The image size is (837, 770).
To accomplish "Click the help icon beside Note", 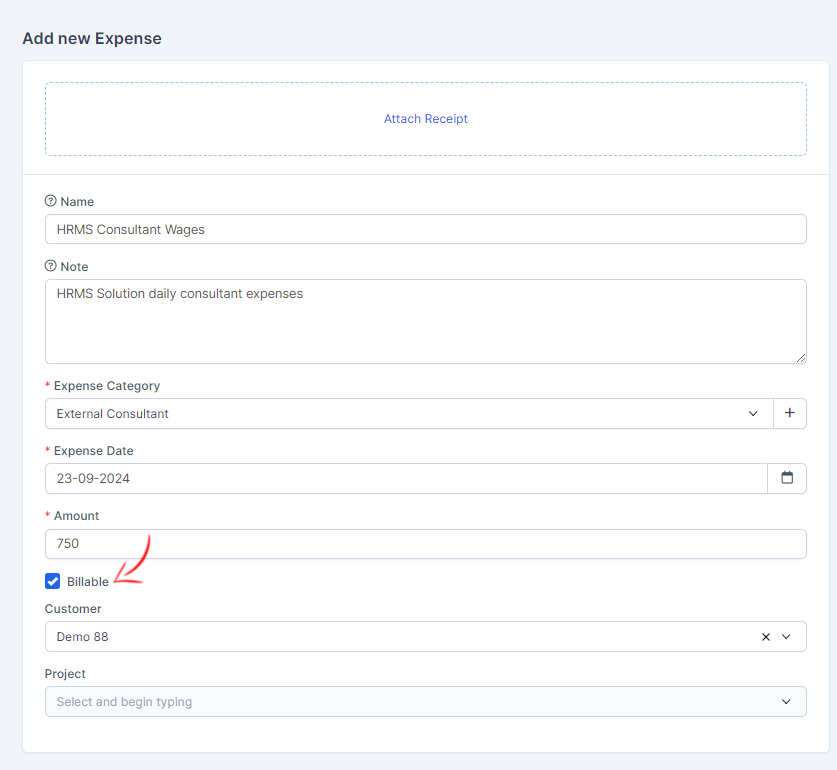I will click(x=51, y=266).
